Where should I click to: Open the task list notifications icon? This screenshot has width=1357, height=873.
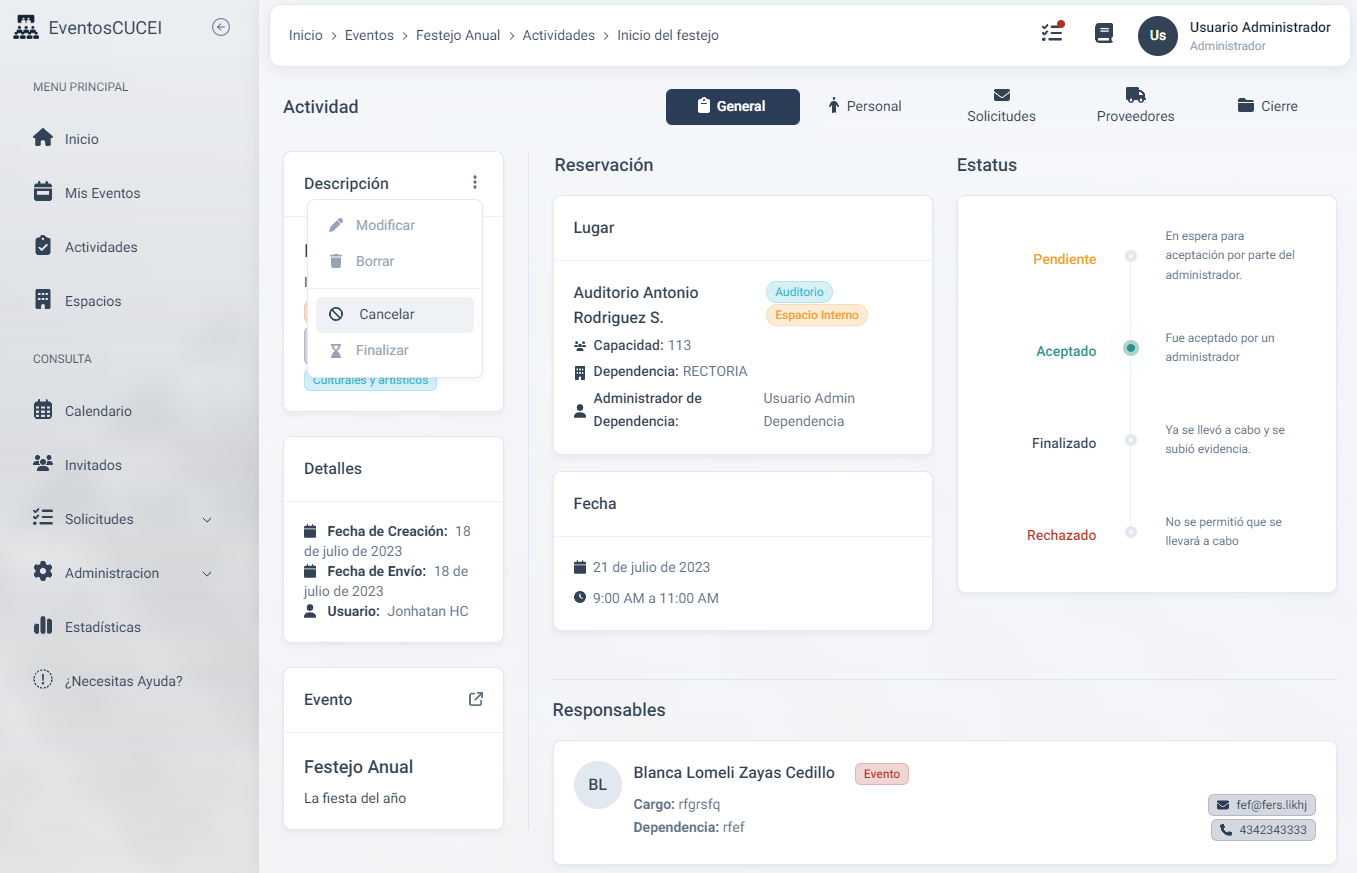pos(1051,33)
